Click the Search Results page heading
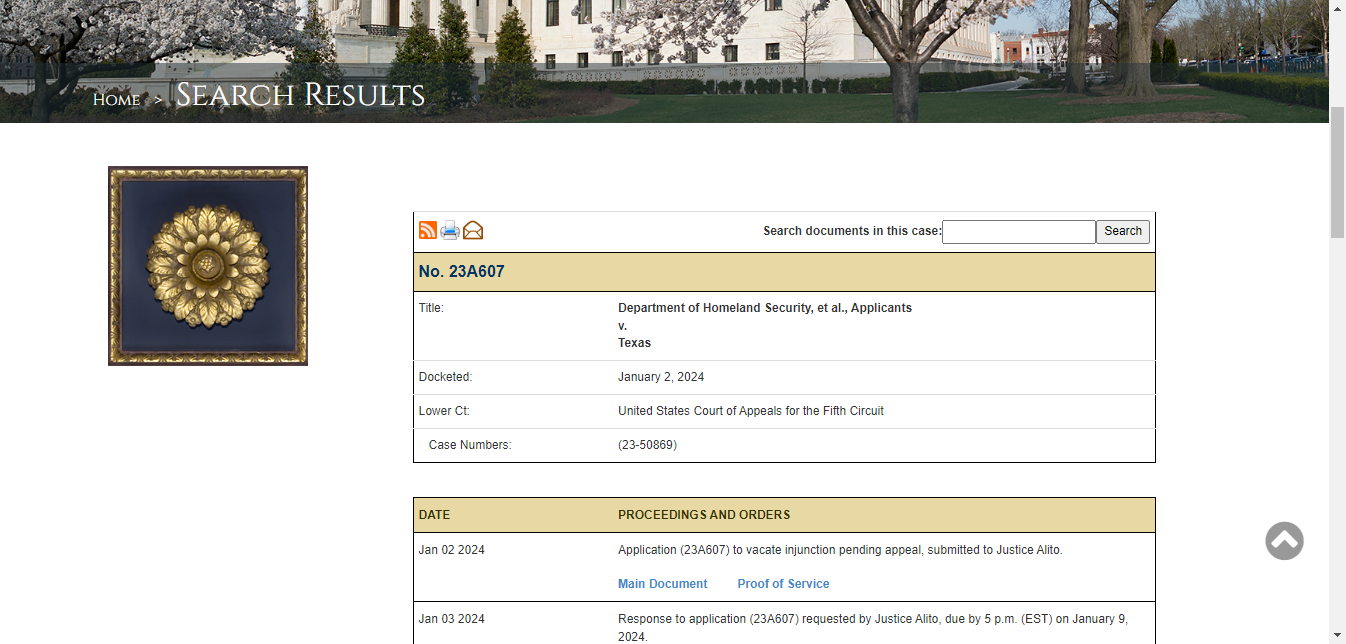This screenshot has height=644, width=1346. [300, 95]
